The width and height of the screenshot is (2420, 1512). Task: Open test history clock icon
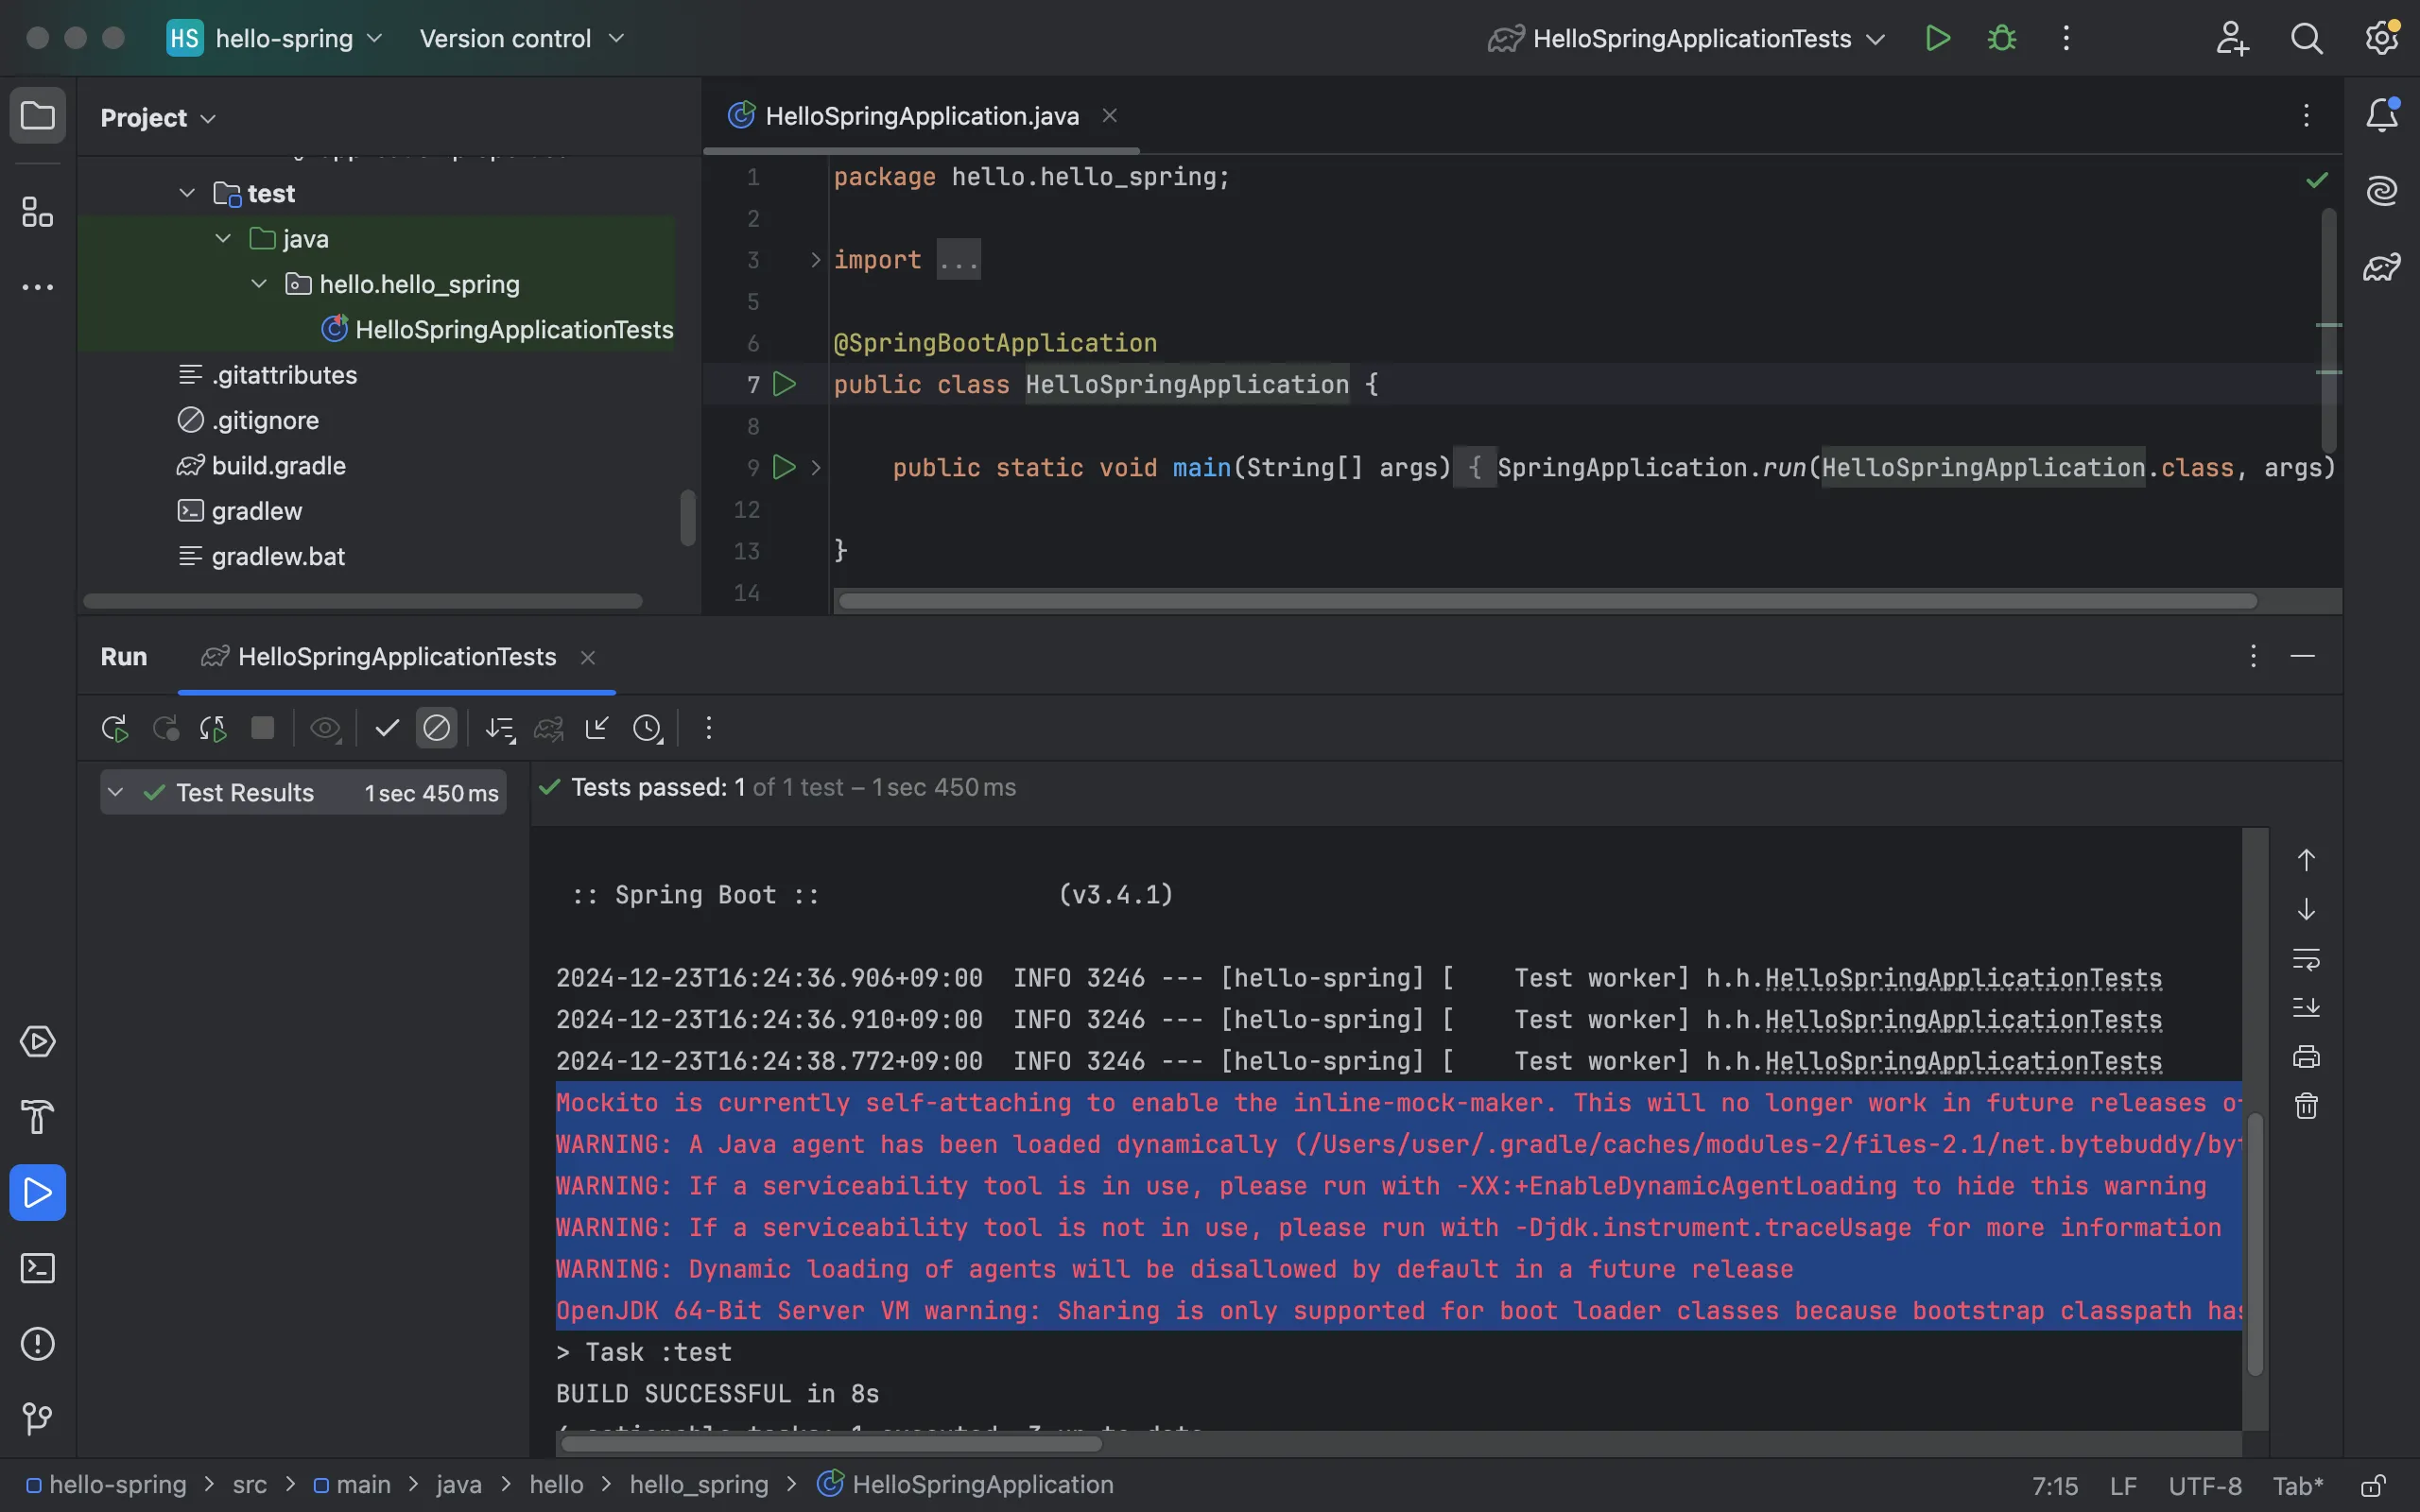[647, 728]
